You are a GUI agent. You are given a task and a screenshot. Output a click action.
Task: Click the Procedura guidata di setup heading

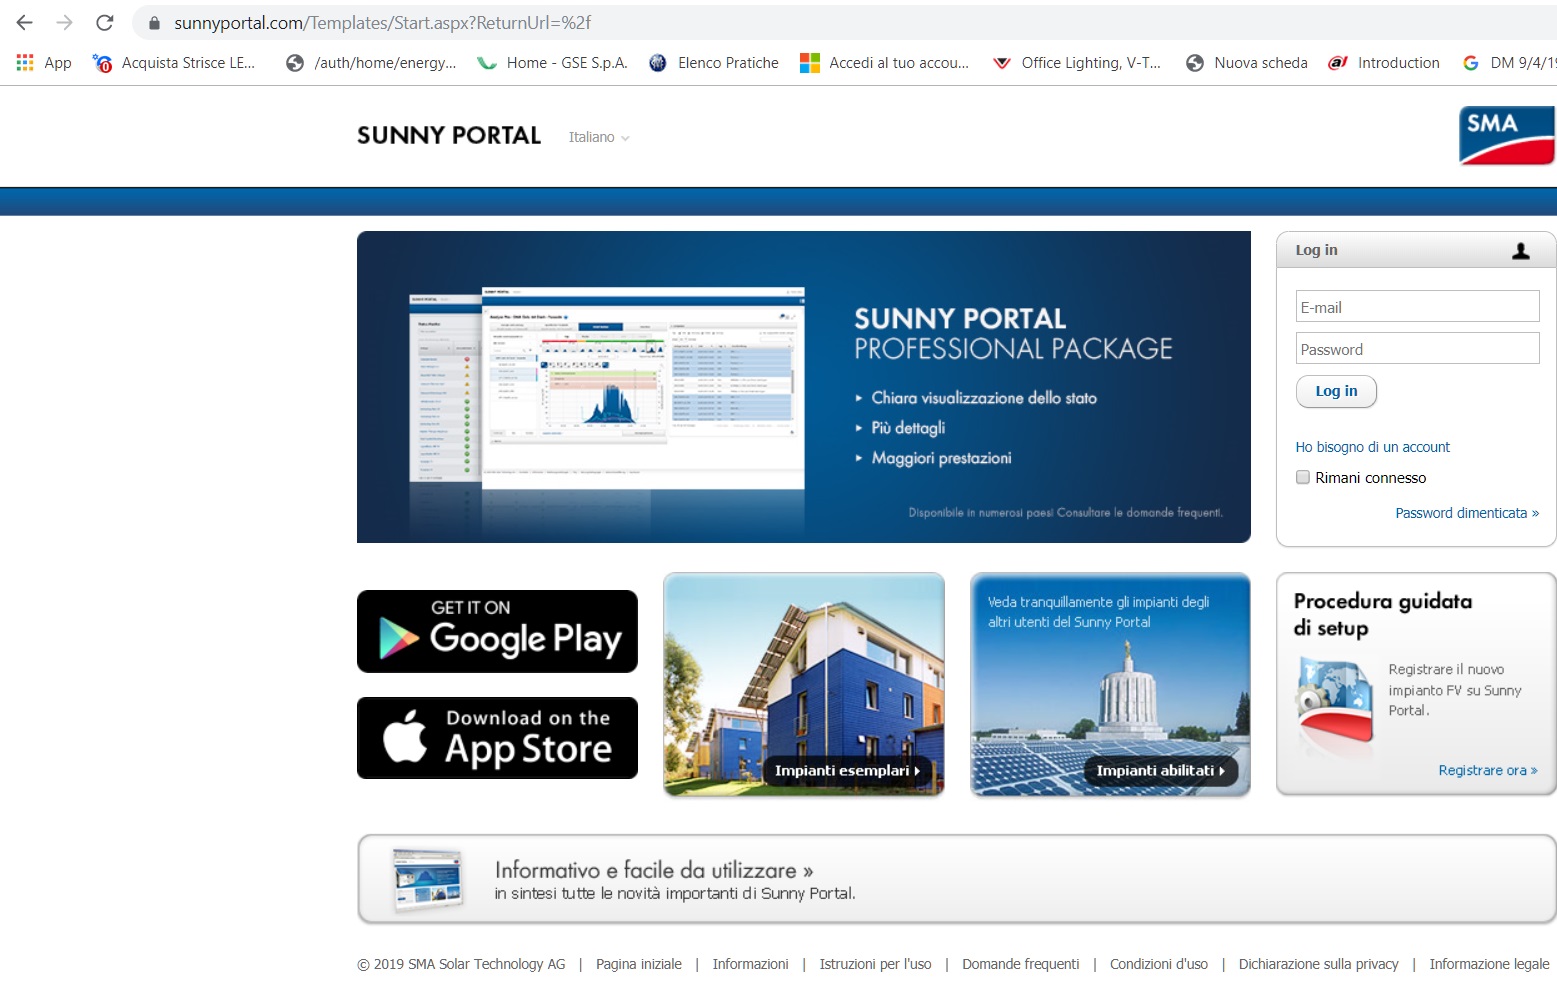click(x=1383, y=614)
